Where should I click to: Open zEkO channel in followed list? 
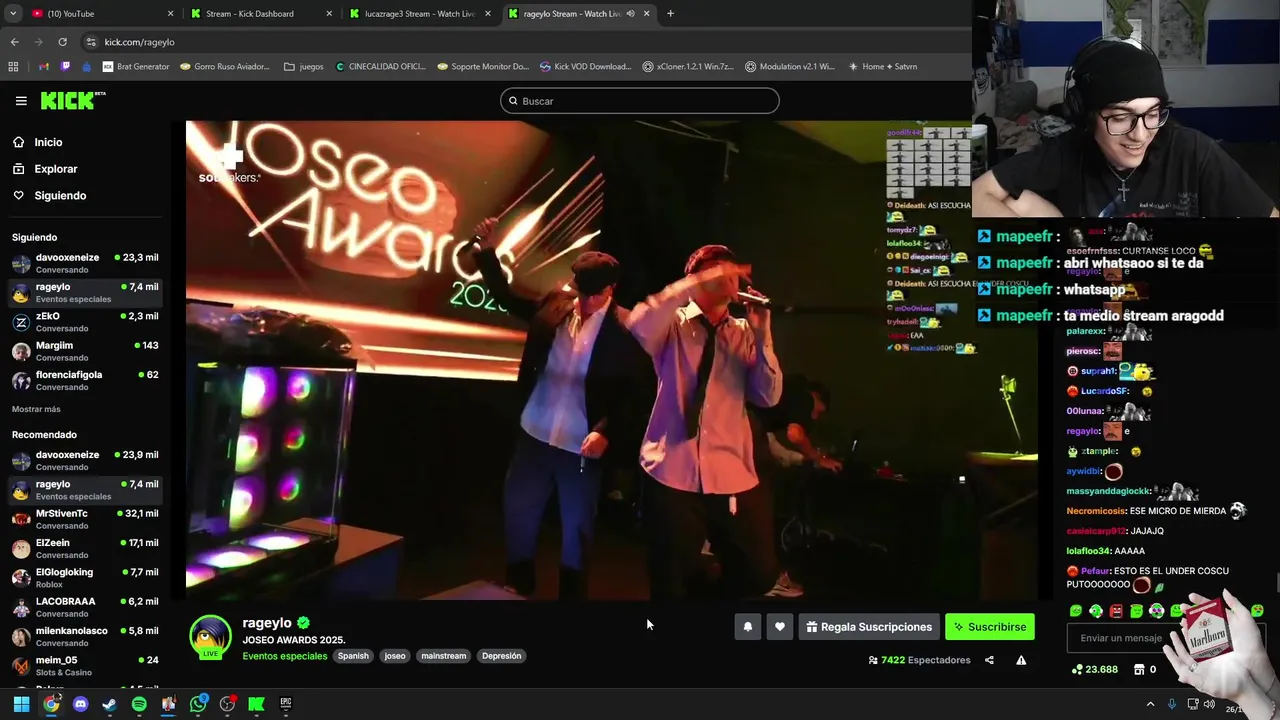coord(85,322)
